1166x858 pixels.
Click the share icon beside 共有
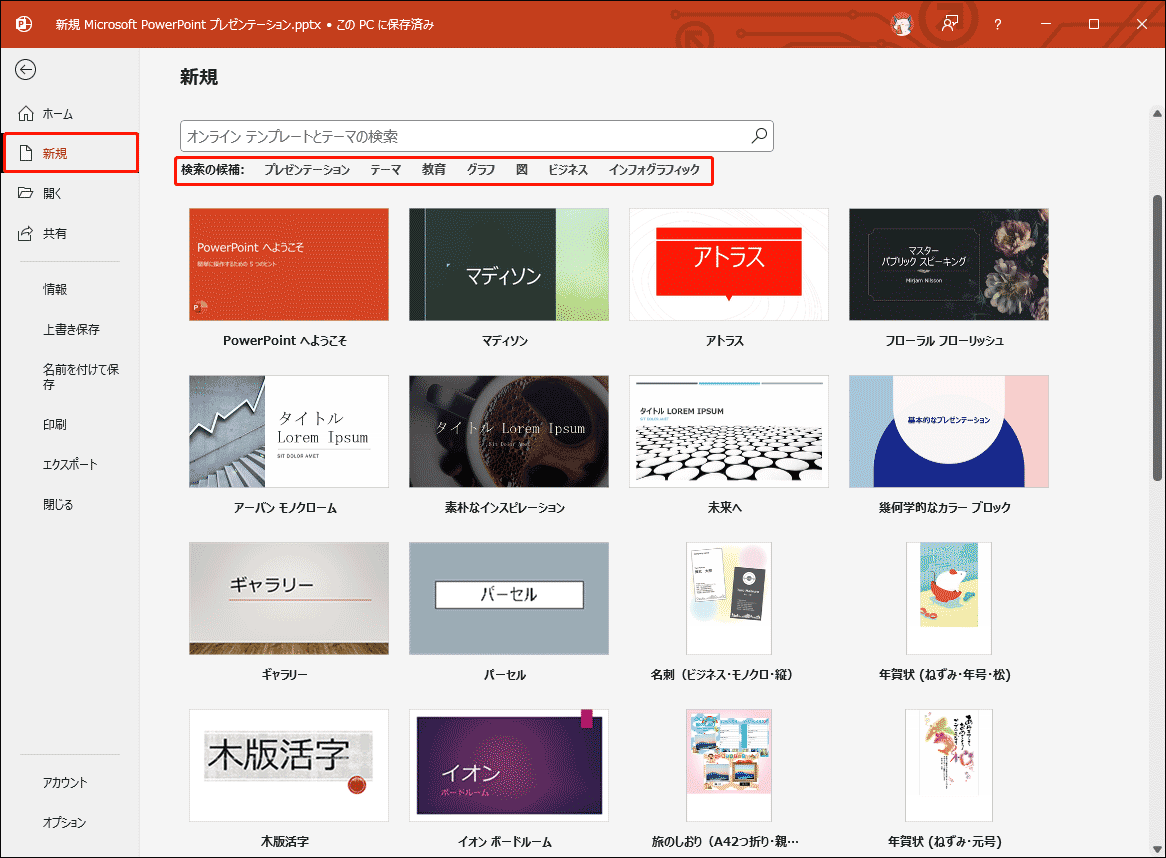tap(26, 233)
